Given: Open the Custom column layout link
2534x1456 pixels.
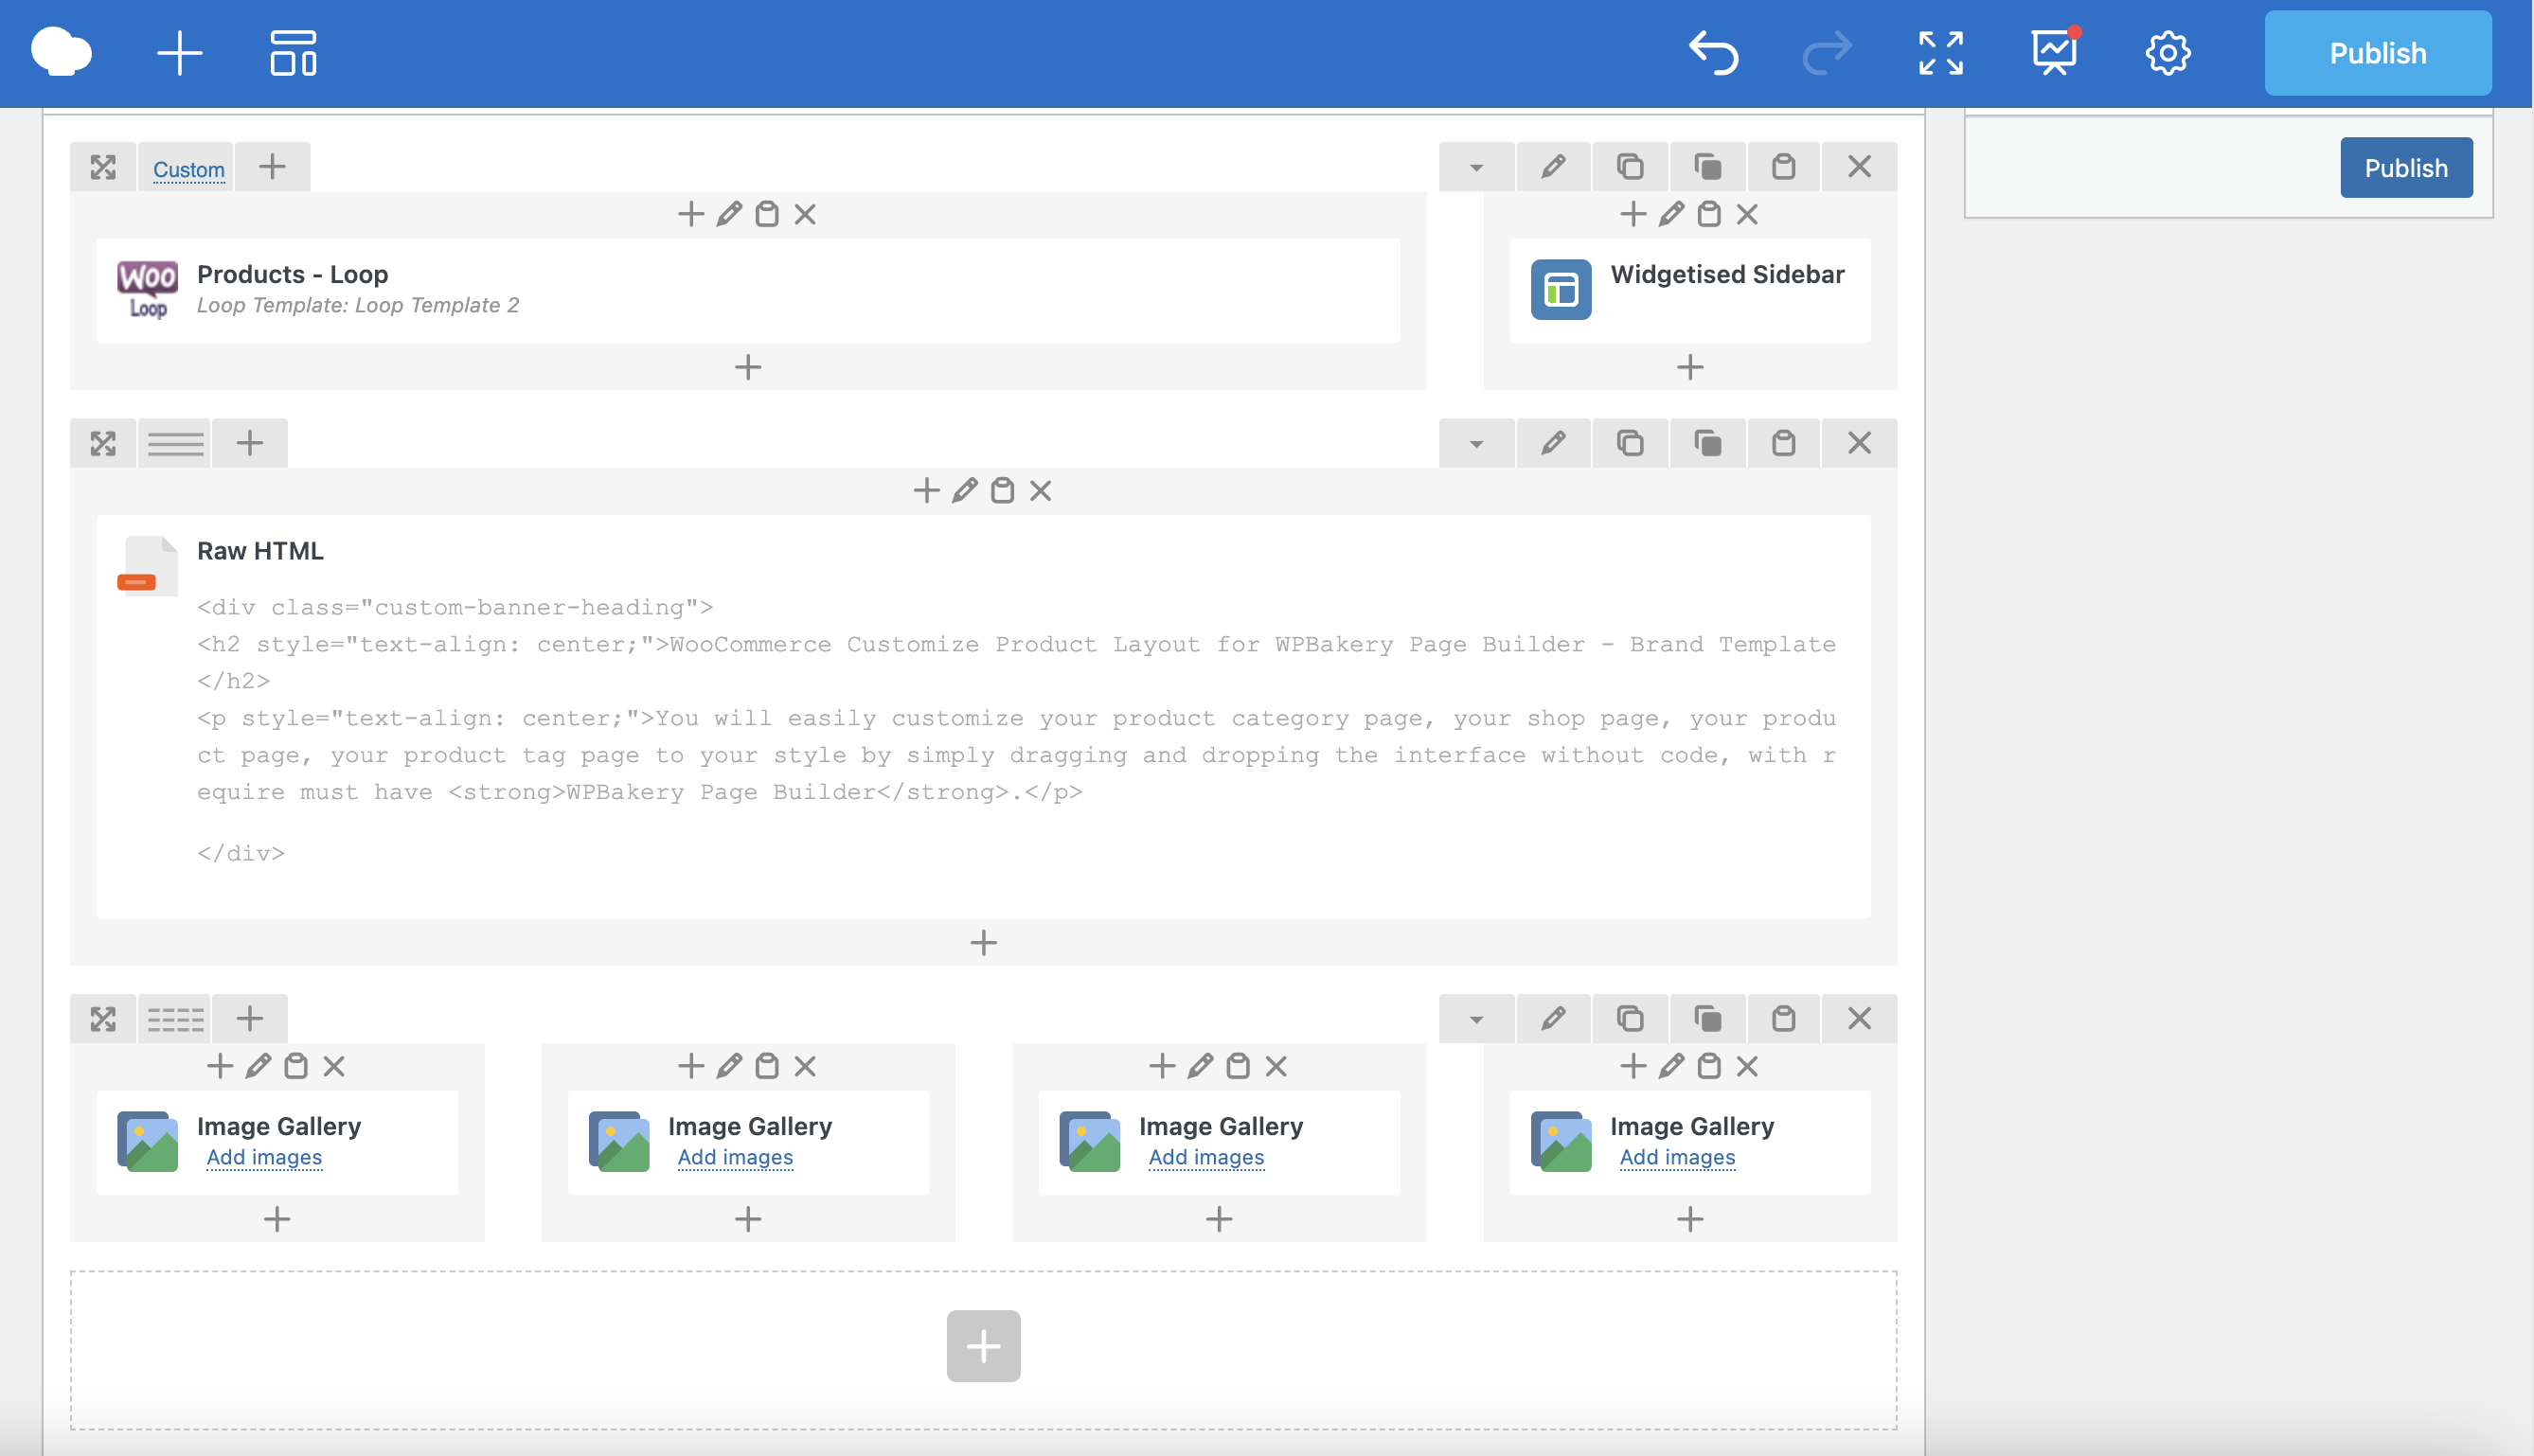Looking at the screenshot, I should click(x=188, y=169).
